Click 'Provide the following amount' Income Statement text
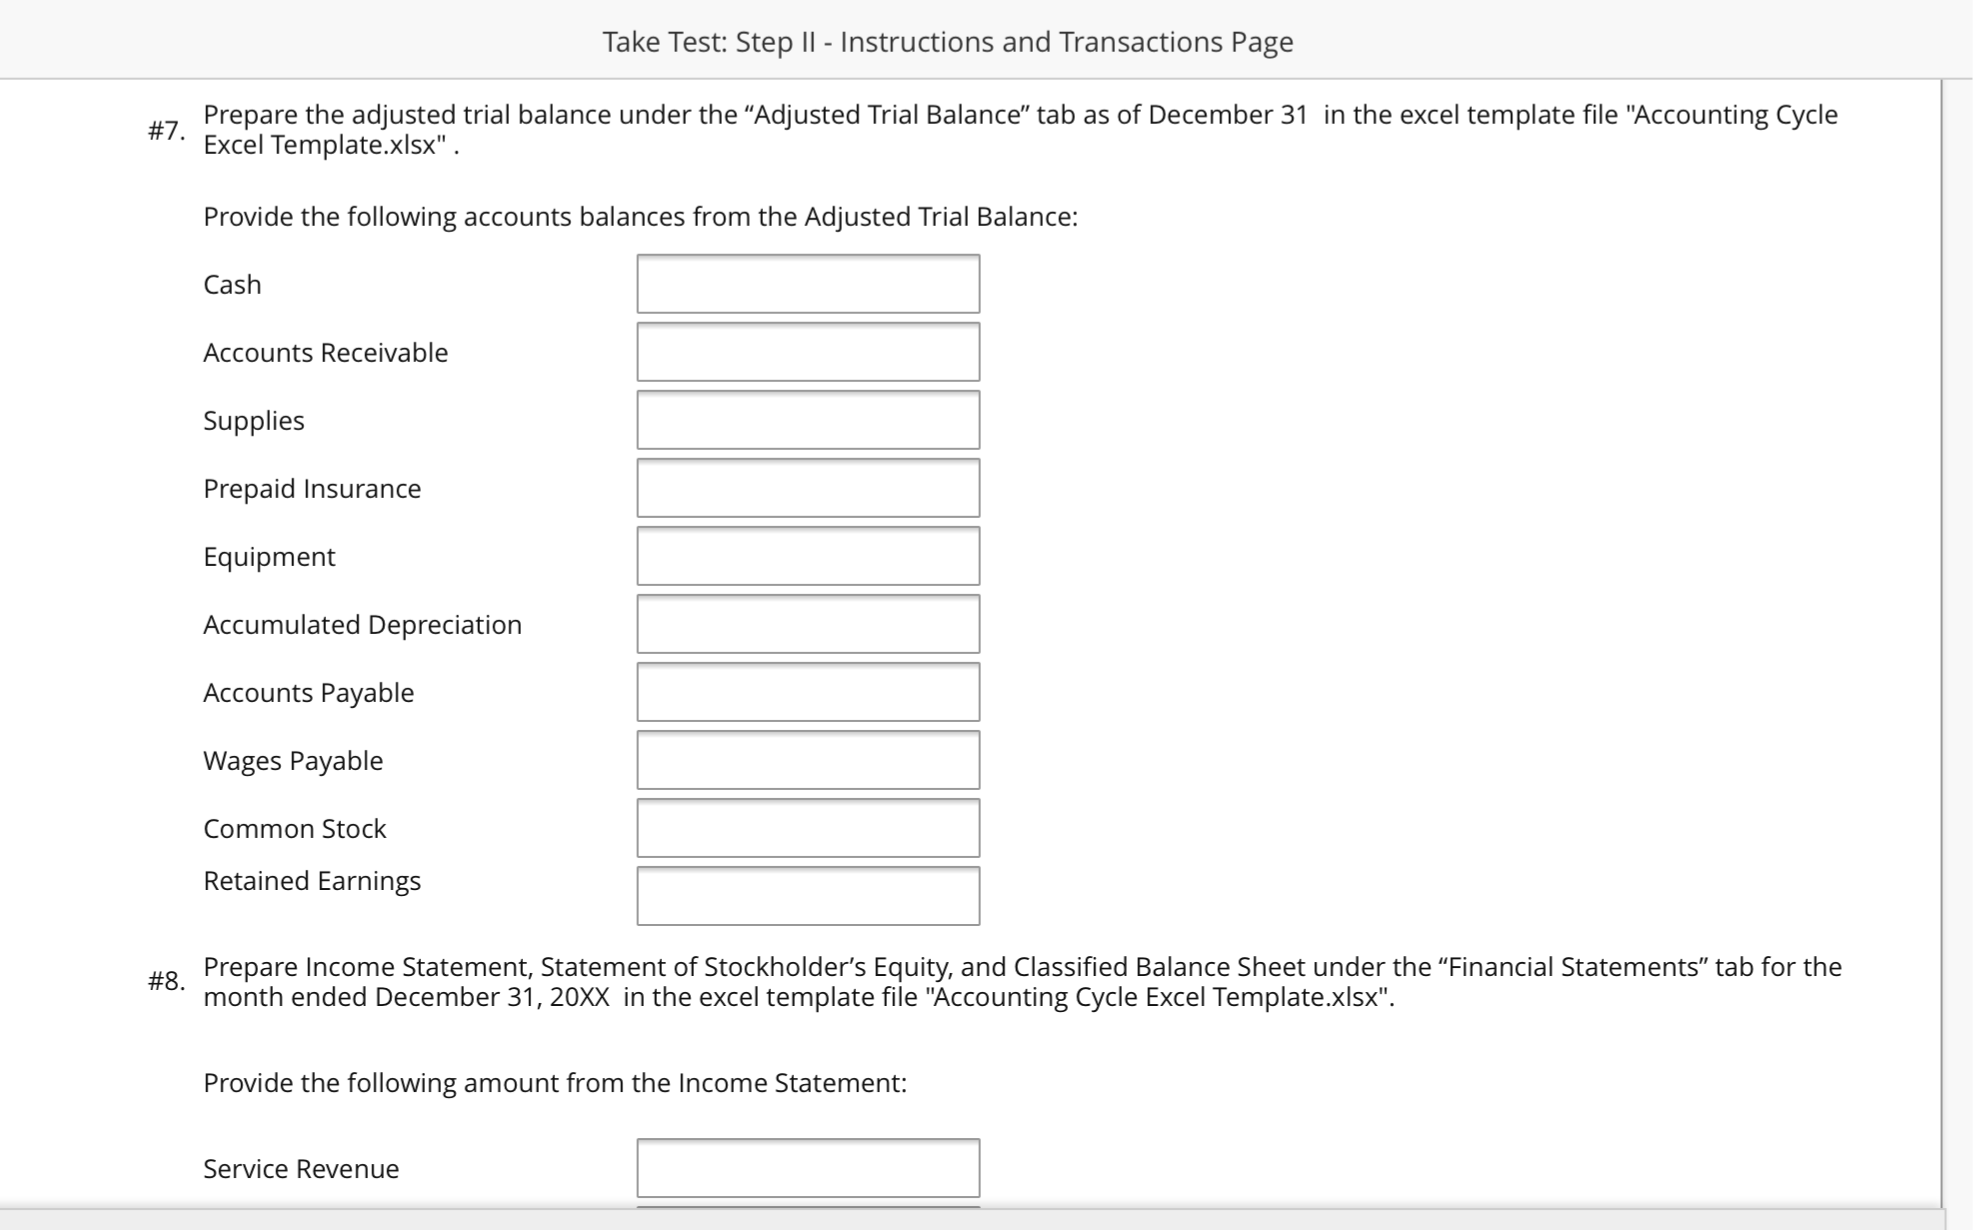 click(555, 1083)
